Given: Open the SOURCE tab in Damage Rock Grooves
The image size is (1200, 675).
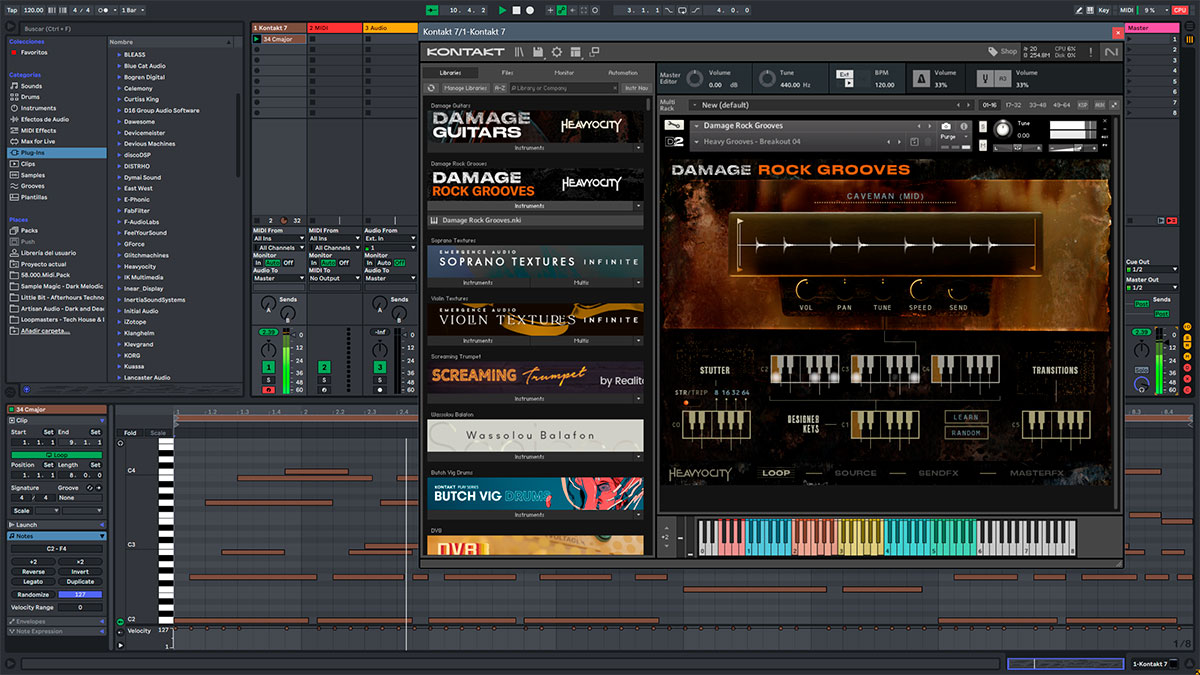Looking at the screenshot, I should coord(855,473).
